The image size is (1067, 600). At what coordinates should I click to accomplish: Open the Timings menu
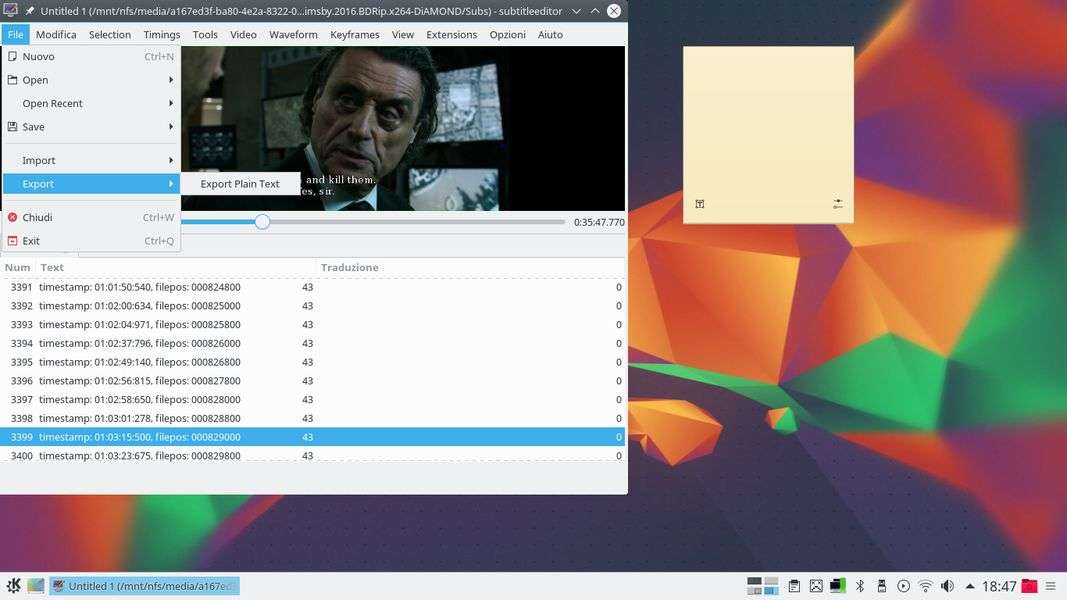[161, 35]
